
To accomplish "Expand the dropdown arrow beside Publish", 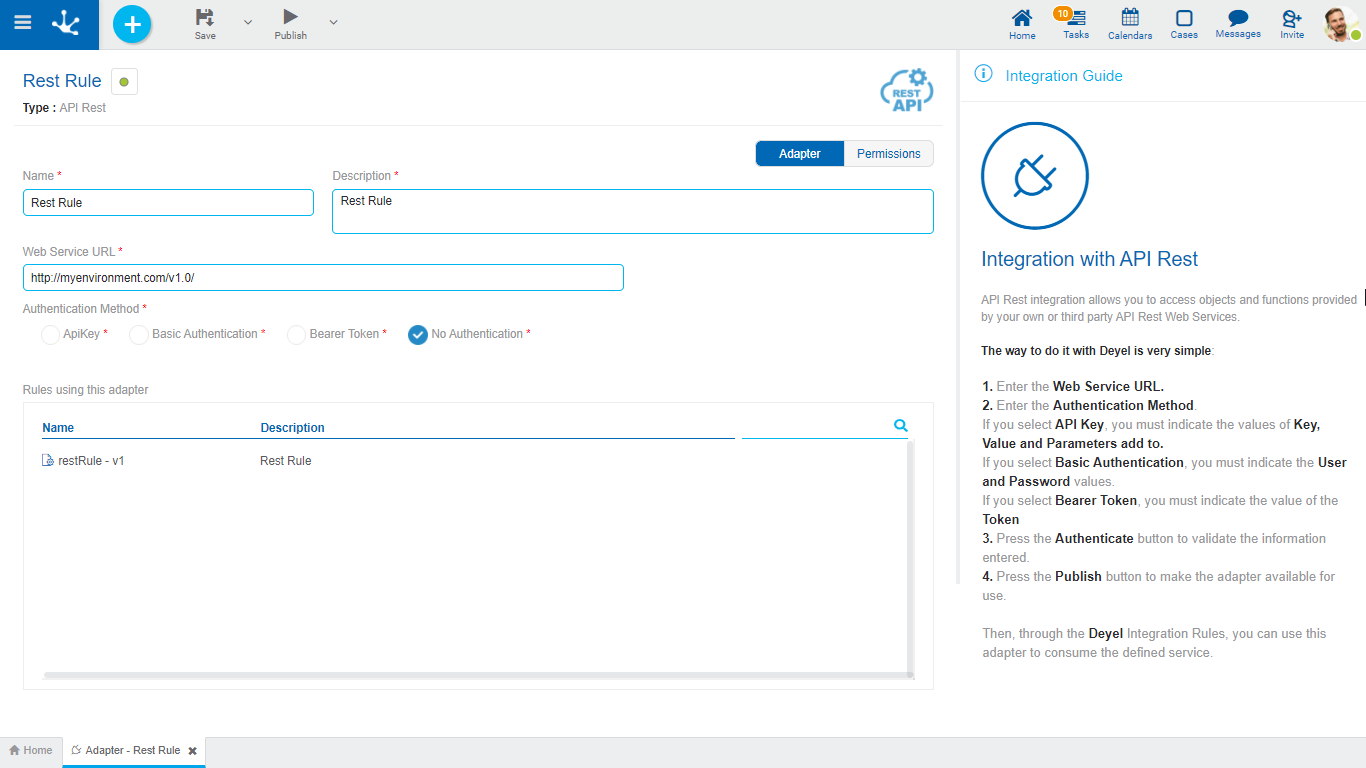I will click(333, 22).
